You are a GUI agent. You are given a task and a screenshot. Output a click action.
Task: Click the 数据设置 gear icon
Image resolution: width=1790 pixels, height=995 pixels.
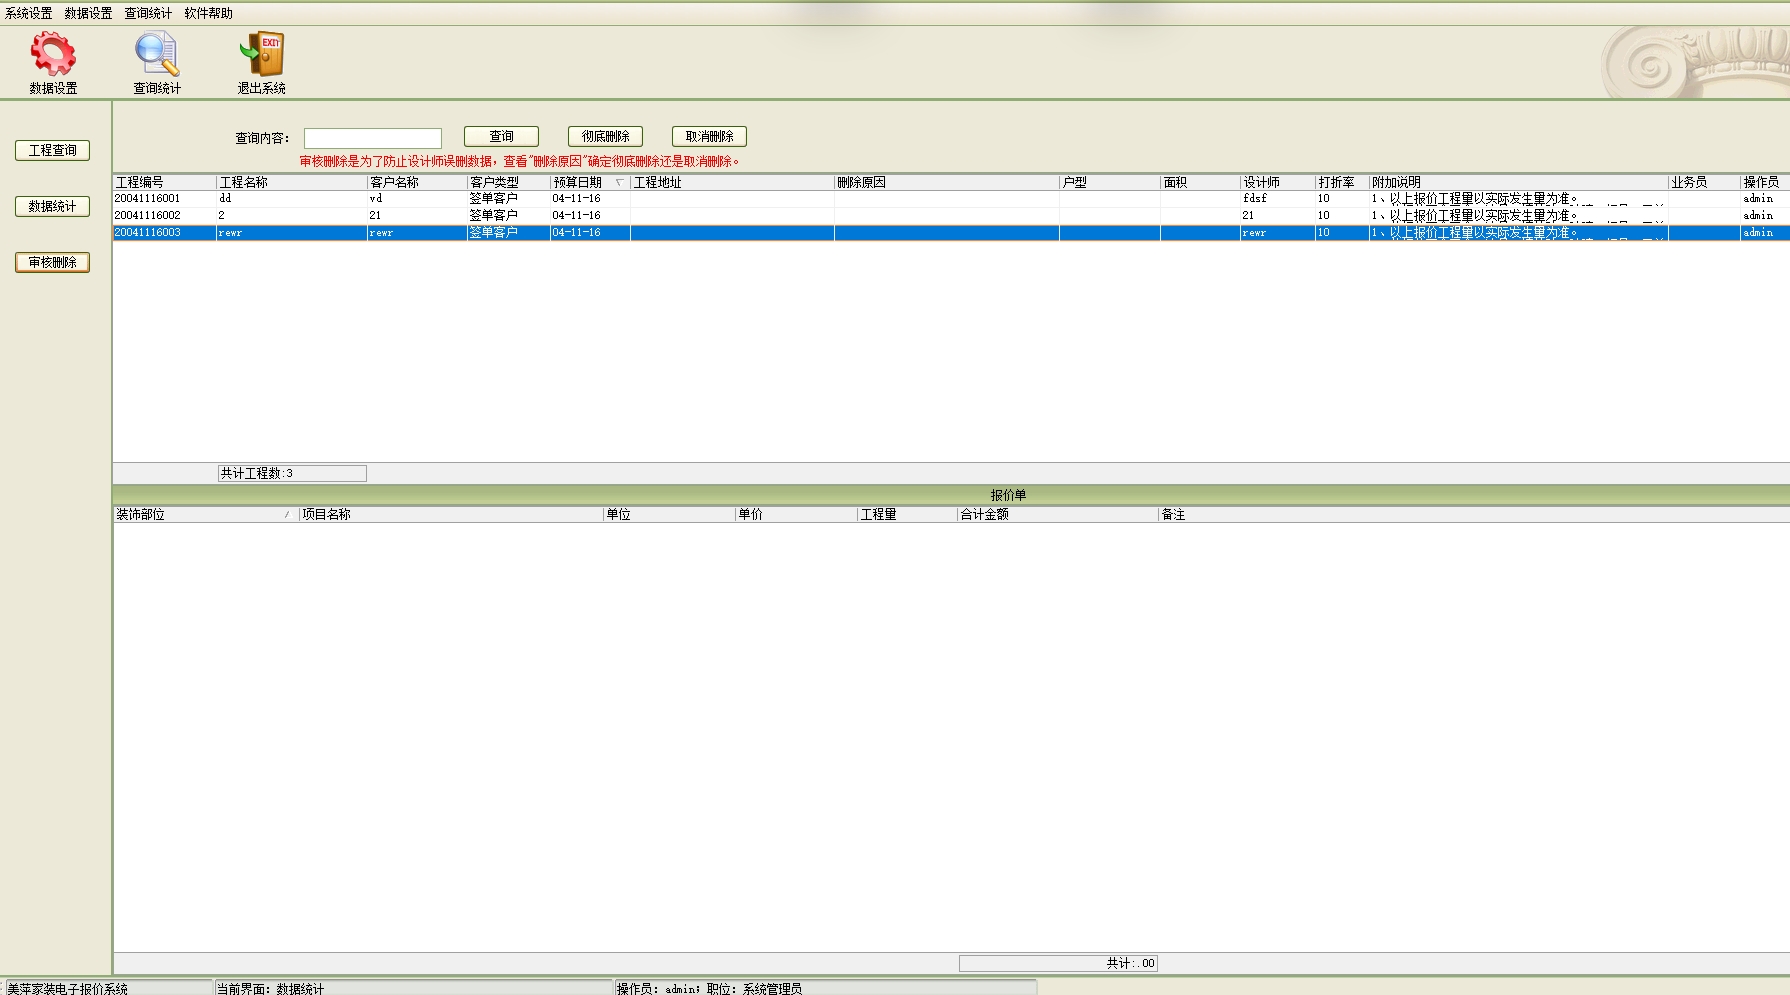coord(53,55)
